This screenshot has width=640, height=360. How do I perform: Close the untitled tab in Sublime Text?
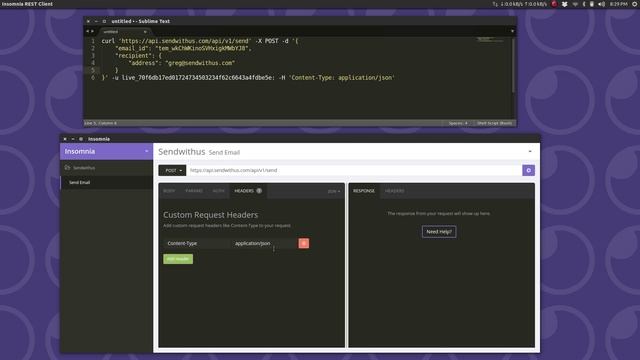(x=145, y=32)
